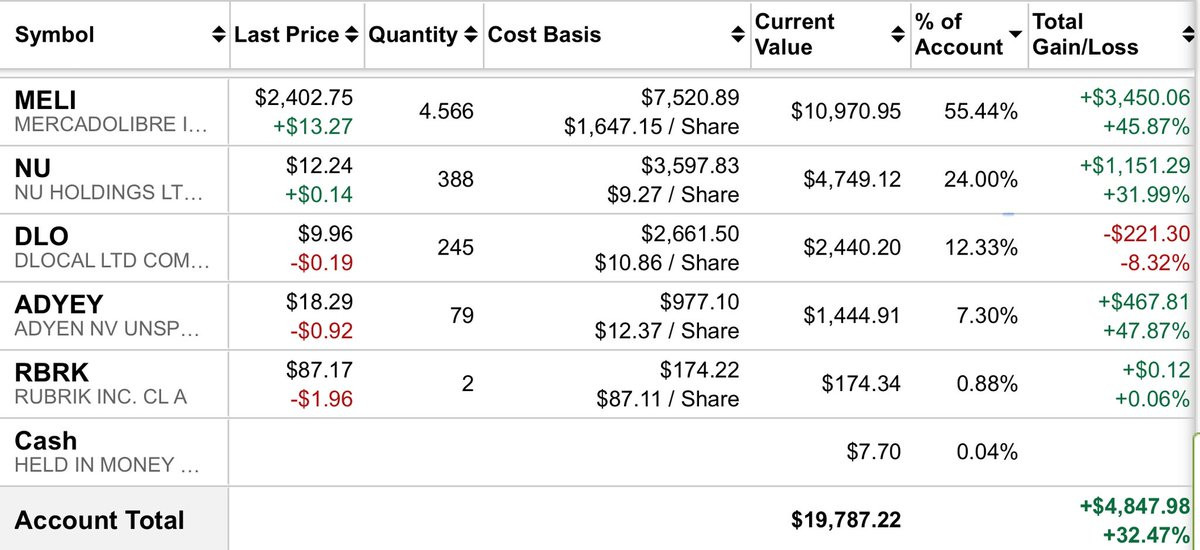This screenshot has width=1200, height=550.
Task: Select the DLO ticker symbol
Action: [41, 237]
